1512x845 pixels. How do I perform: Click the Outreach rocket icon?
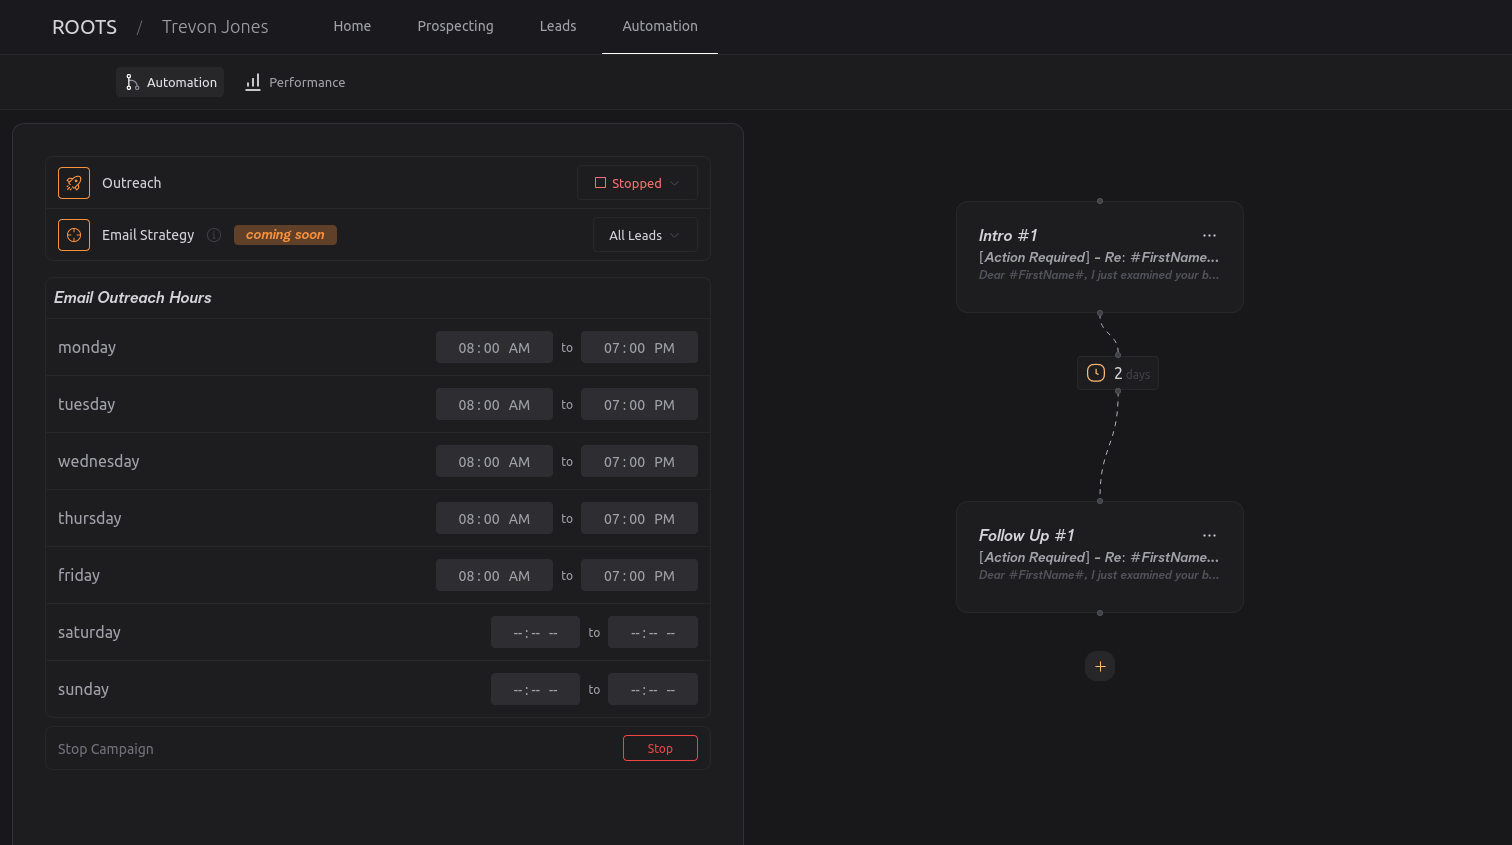click(x=74, y=183)
